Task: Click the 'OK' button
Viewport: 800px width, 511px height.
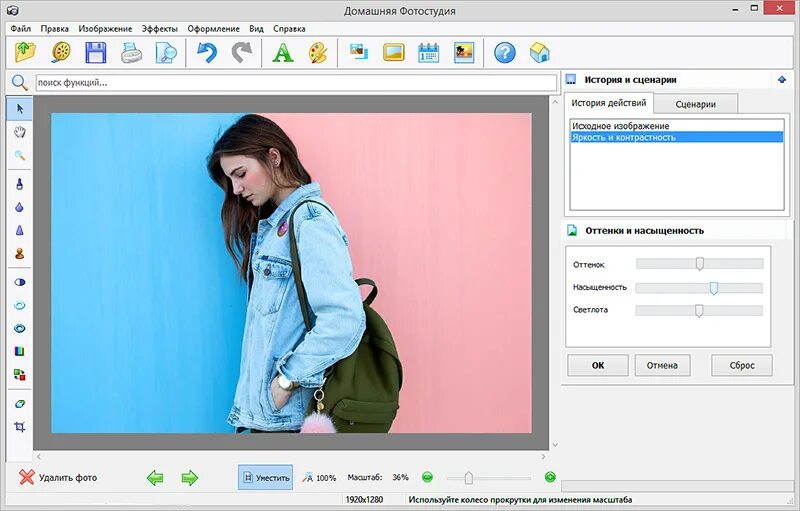Action: pyautogui.click(x=598, y=365)
